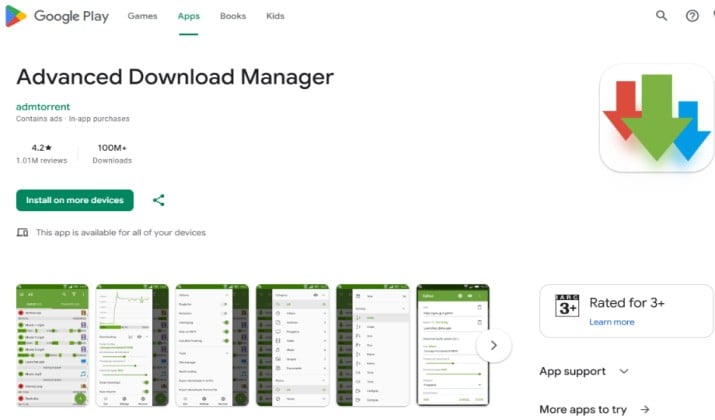
Task: Open the Learn more rating link
Action: (x=611, y=322)
